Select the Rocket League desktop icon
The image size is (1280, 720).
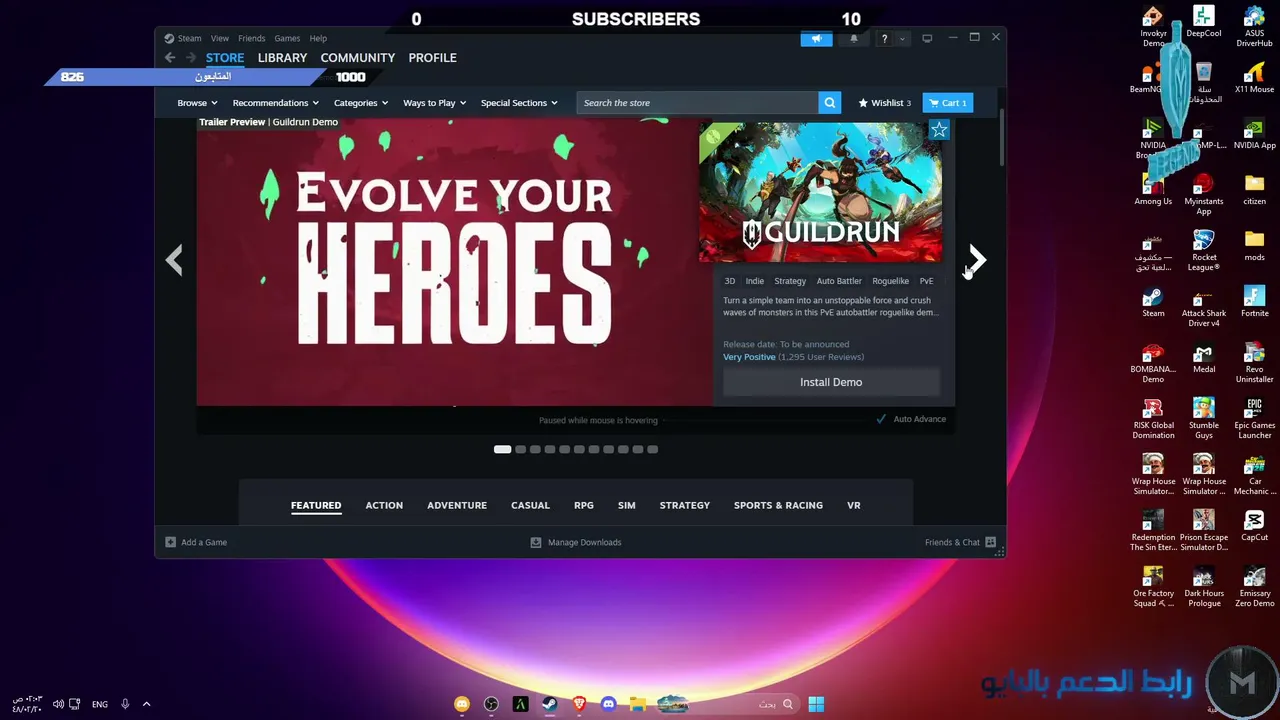tap(1204, 250)
